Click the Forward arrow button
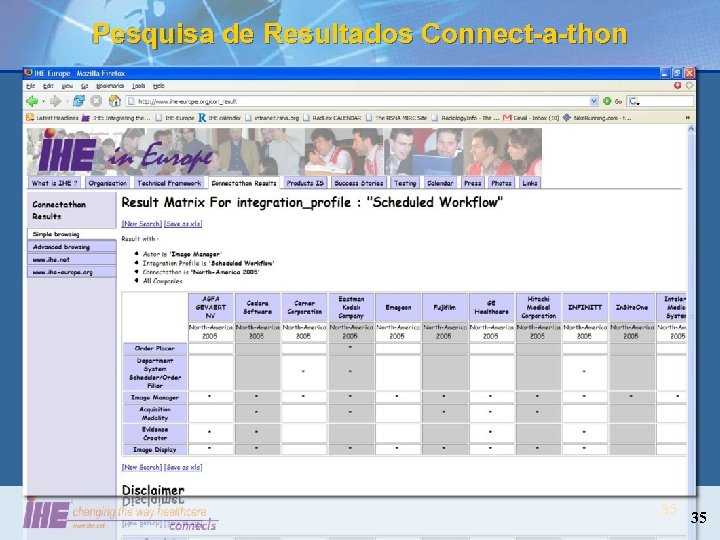Image resolution: width=720 pixels, height=540 pixels. click(x=55, y=101)
